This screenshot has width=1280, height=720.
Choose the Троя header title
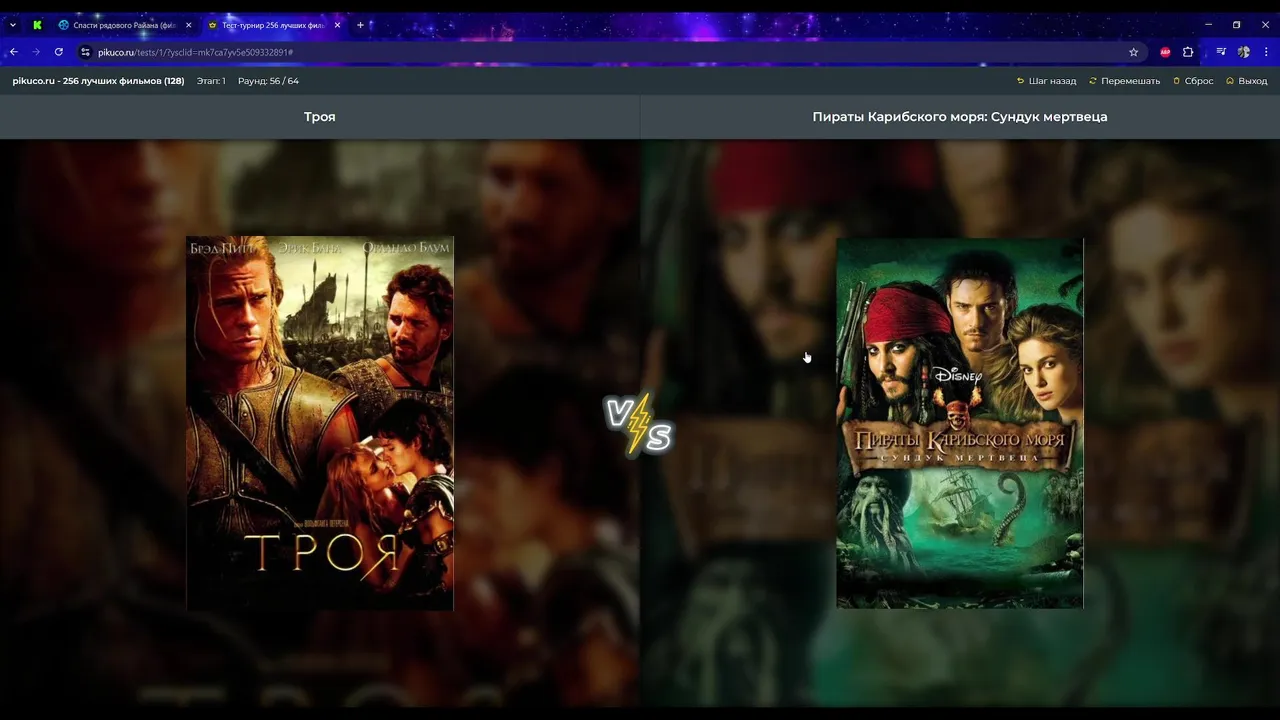[320, 117]
